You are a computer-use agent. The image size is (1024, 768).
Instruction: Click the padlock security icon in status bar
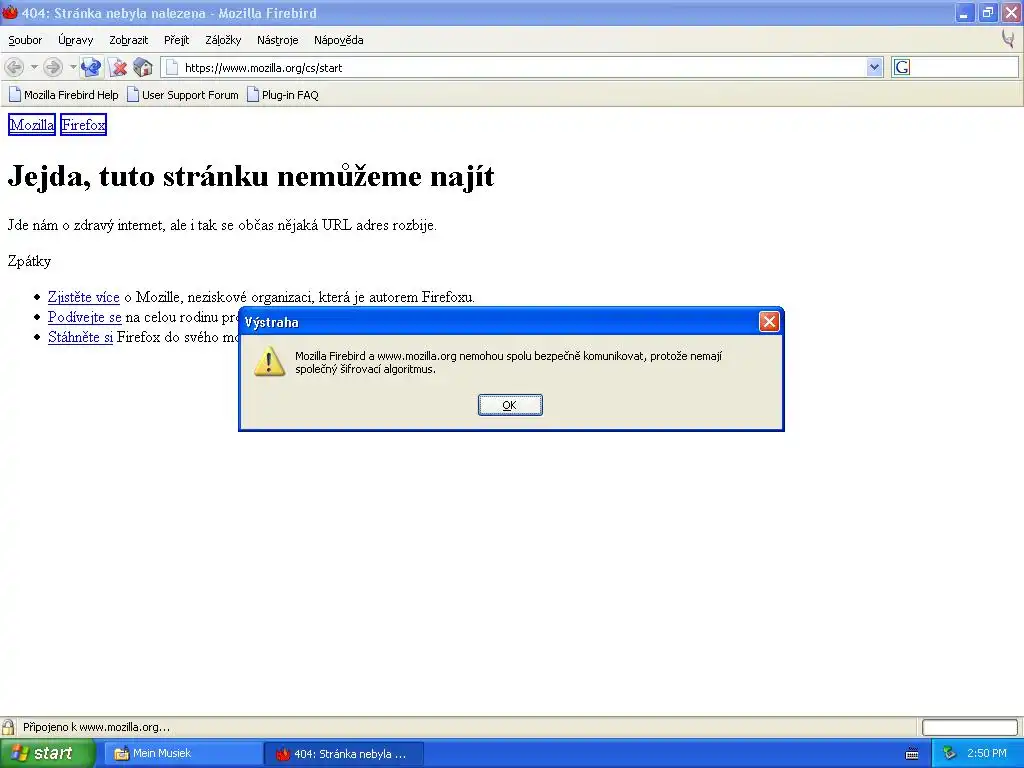click(x=8, y=727)
